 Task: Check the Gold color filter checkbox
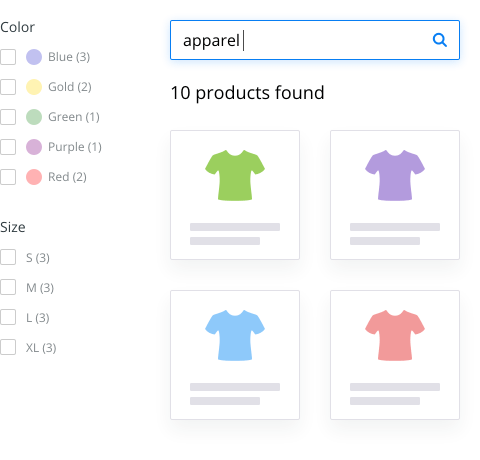[x=8, y=87]
